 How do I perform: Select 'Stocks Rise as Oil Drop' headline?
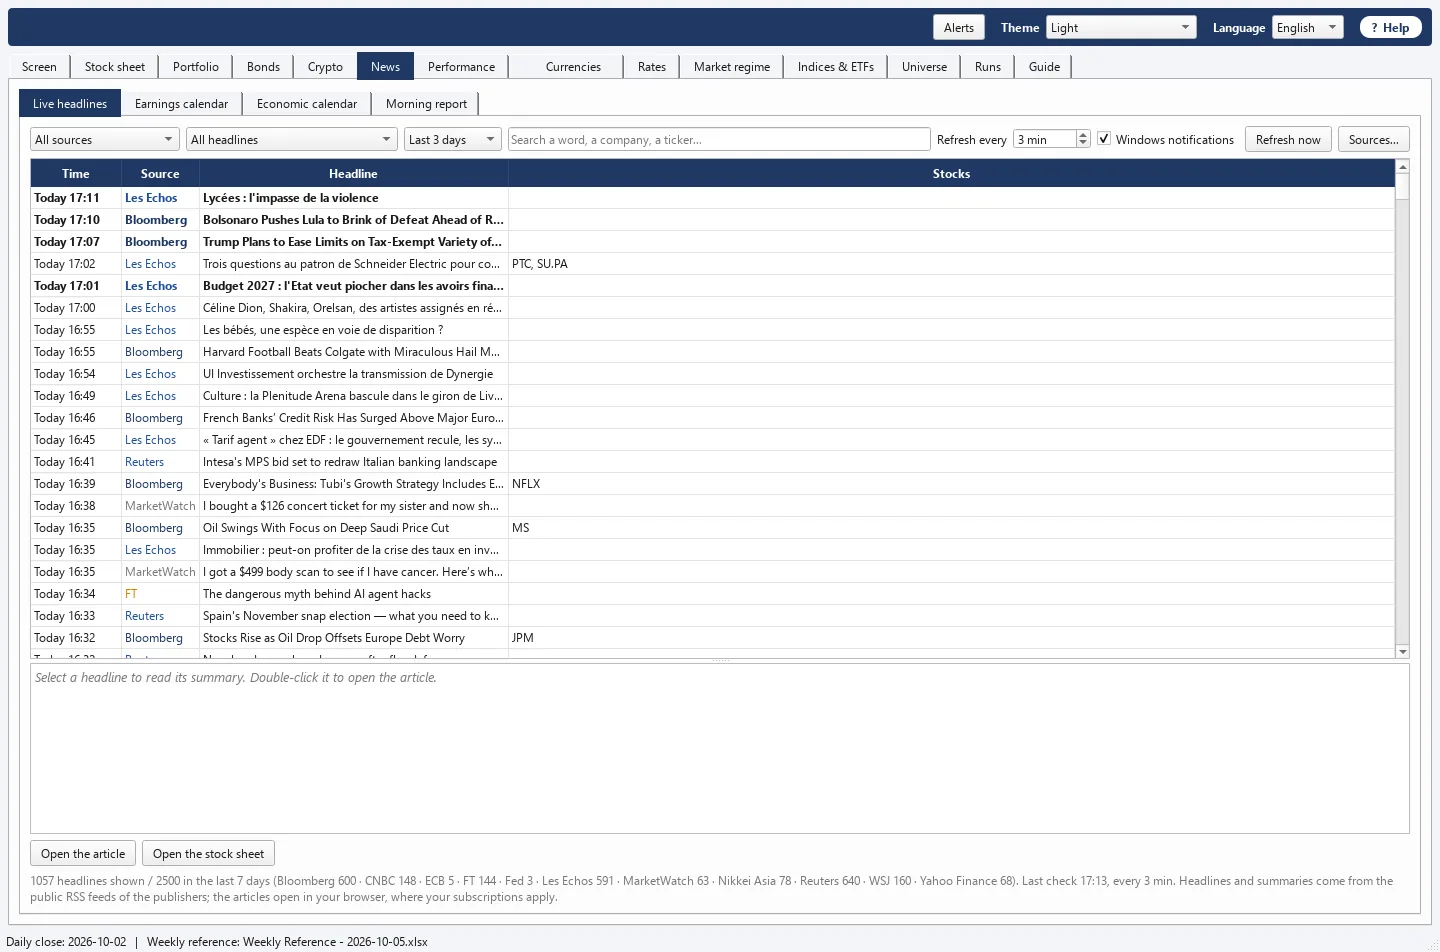pyautogui.click(x=353, y=638)
